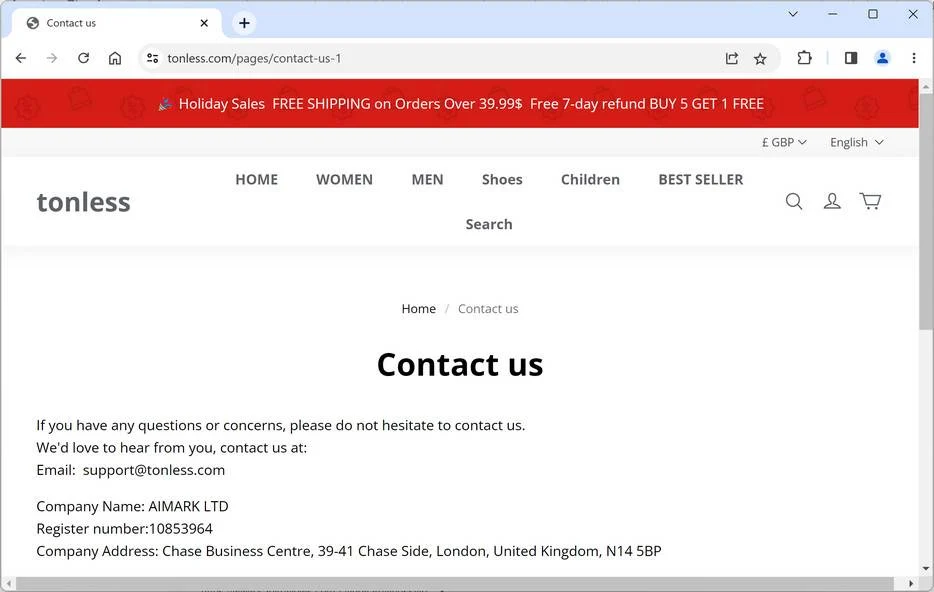Click the Home breadcrumb link
This screenshot has width=934, height=592.
(418, 309)
